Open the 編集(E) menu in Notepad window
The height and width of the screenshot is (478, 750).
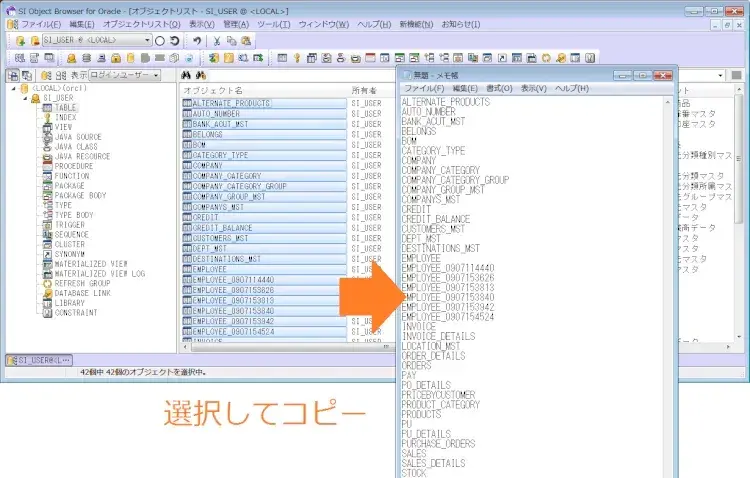(465, 88)
